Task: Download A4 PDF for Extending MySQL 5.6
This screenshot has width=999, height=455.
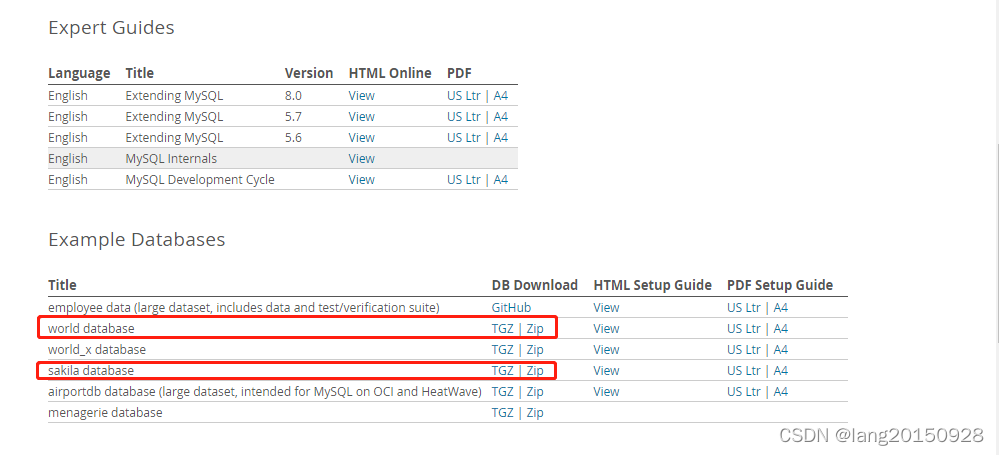Action: 501,138
